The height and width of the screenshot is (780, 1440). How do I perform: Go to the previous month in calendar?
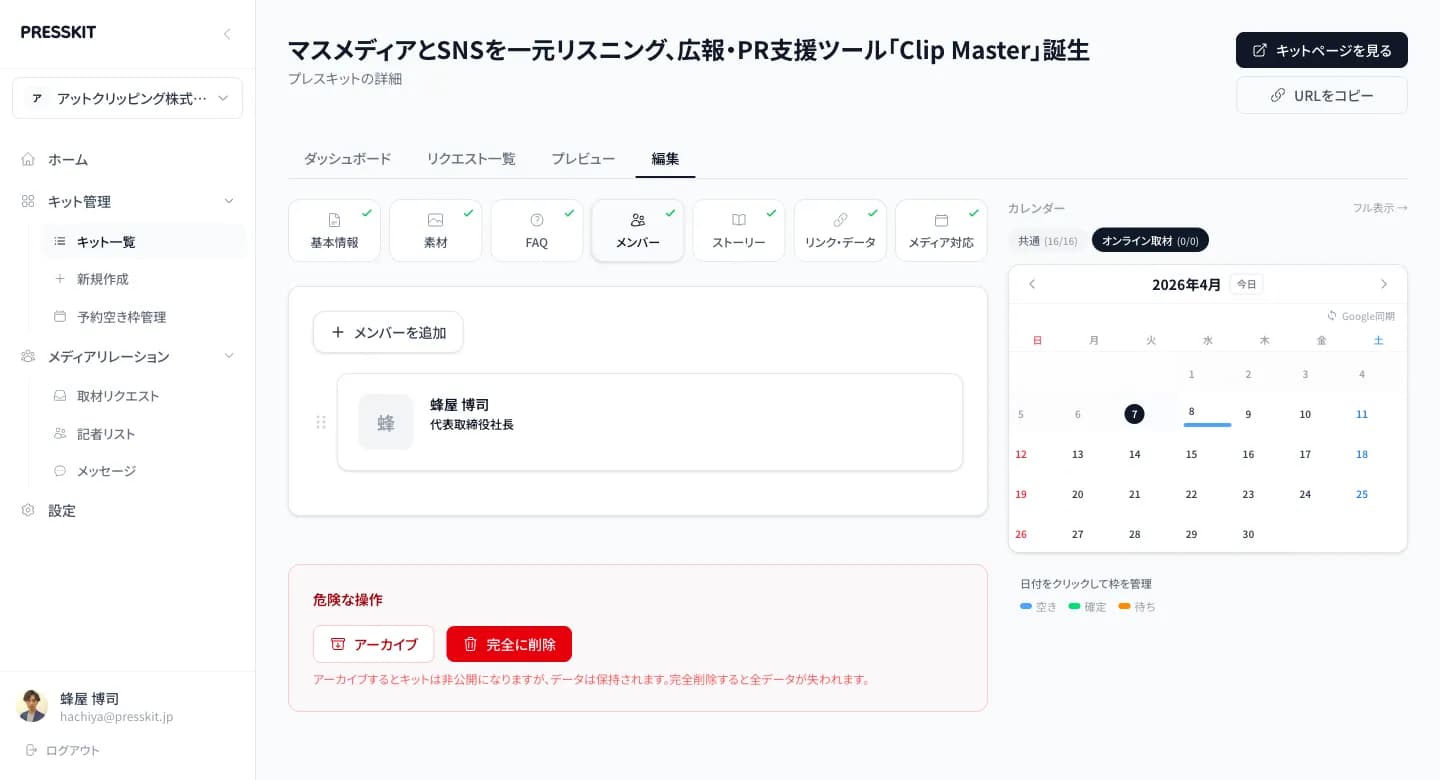pos(1032,284)
